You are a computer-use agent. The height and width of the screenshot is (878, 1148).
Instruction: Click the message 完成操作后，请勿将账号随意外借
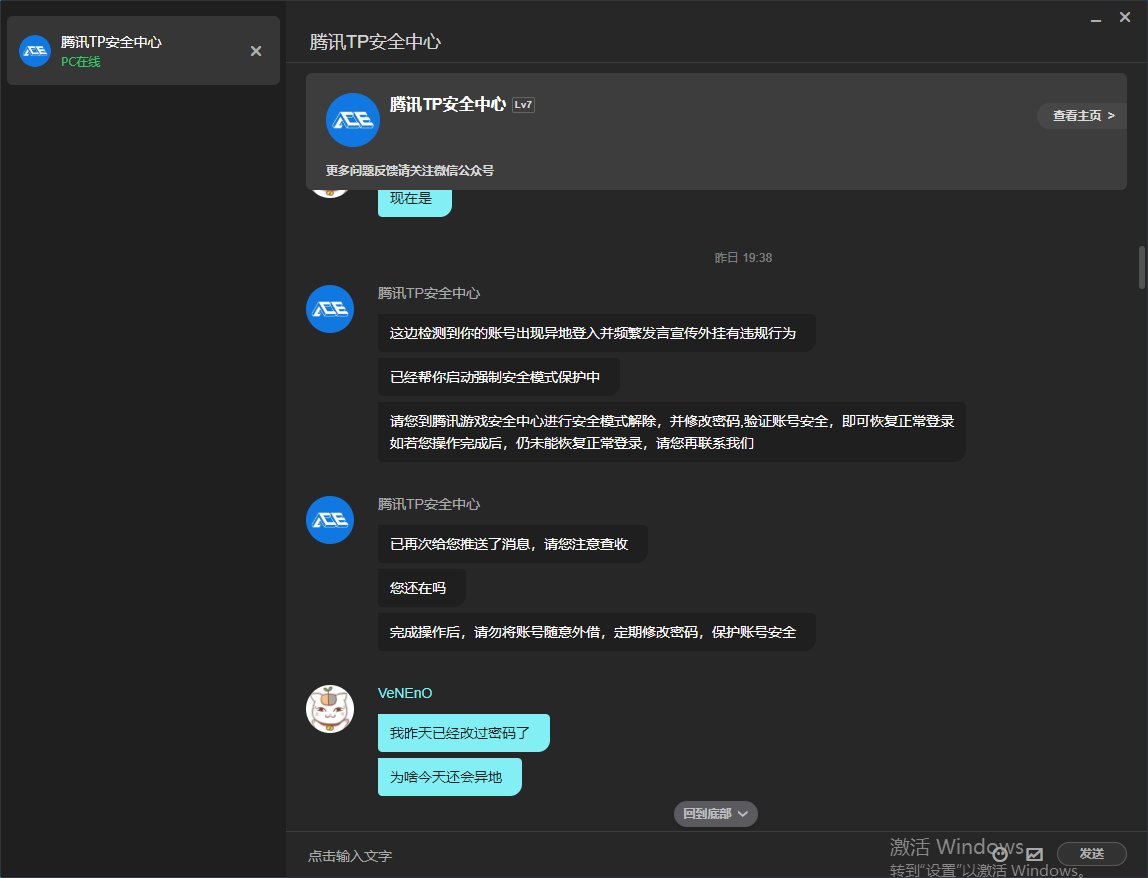[597, 632]
